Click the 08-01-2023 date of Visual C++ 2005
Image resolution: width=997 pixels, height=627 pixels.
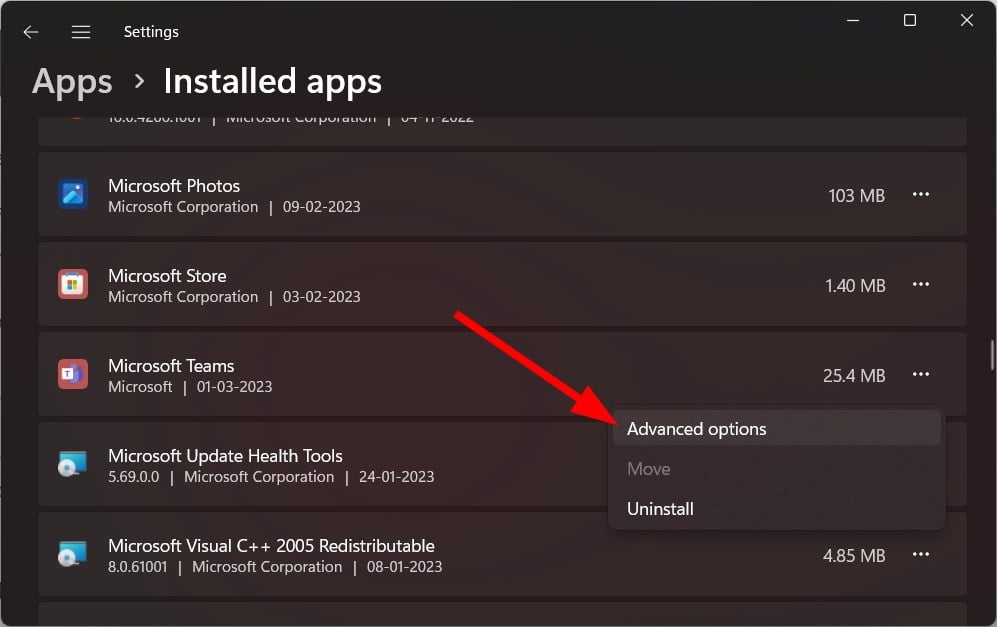[404, 567]
